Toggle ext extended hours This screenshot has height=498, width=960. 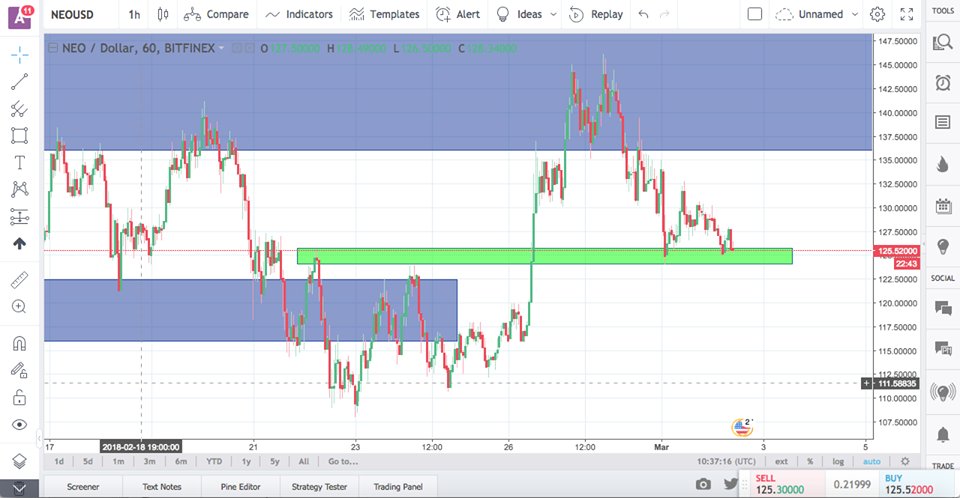click(x=781, y=461)
